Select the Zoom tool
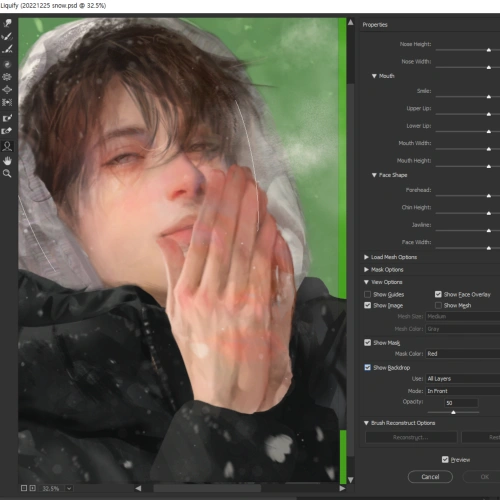Image resolution: width=500 pixels, height=500 pixels. point(7,174)
